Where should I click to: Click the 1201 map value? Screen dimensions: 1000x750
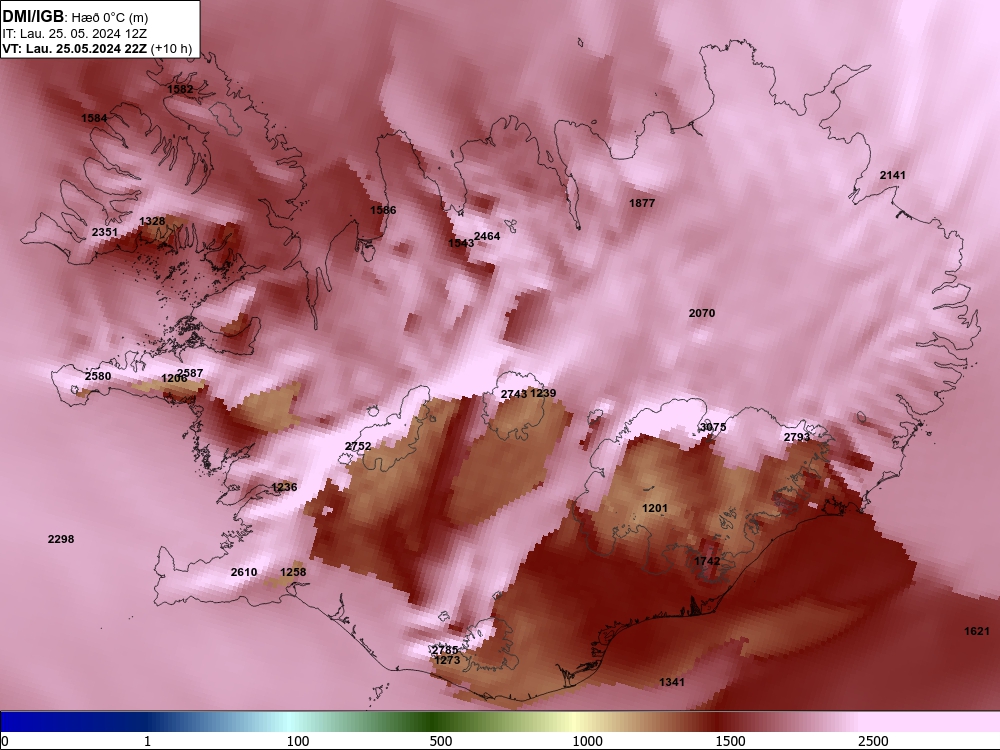[655, 508]
